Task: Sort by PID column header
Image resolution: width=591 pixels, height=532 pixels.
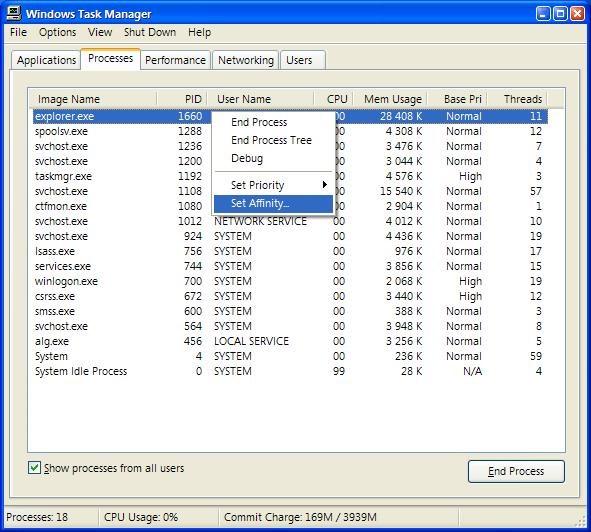Action: point(182,99)
